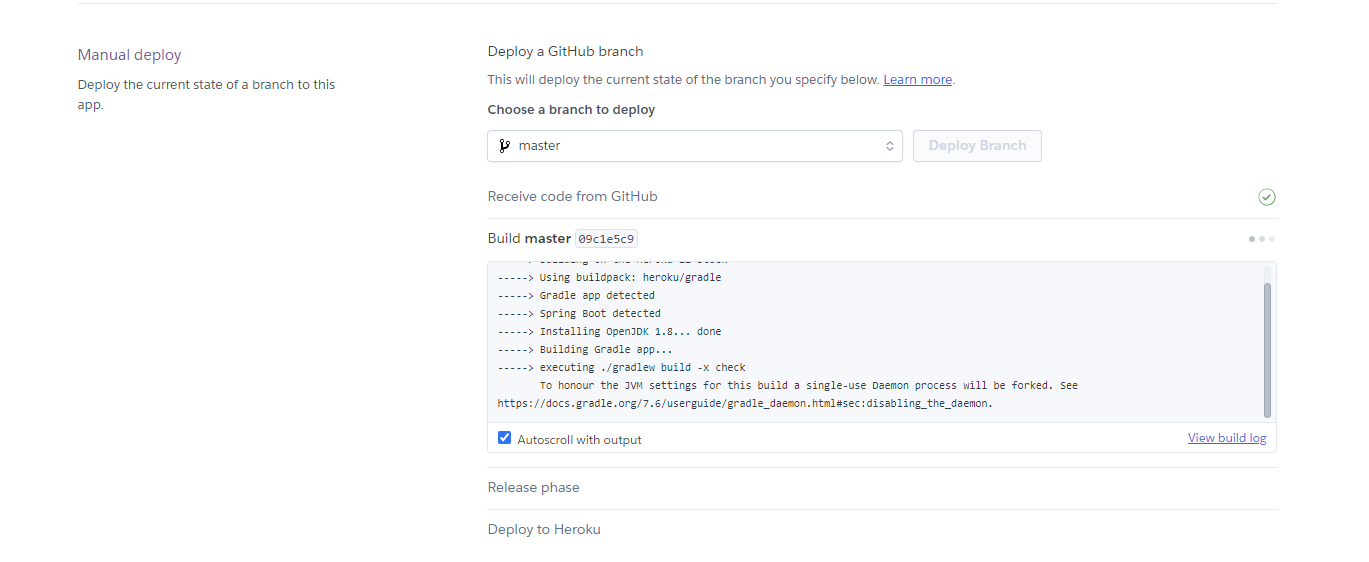Click the Receive code from GitHub step
The height and width of the screenshot is (562, 1369).
pyautogui.click(x=573, y=197)
